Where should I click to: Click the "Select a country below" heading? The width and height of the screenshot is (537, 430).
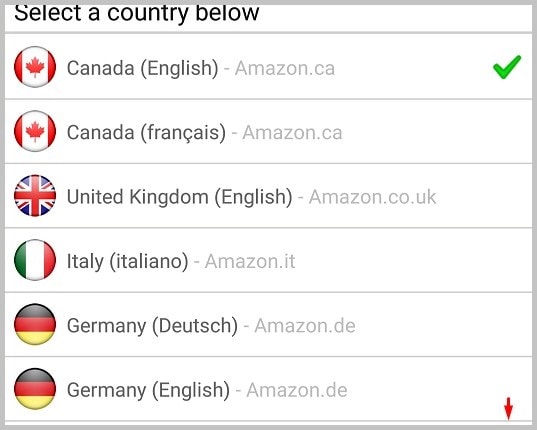(137, 13)
